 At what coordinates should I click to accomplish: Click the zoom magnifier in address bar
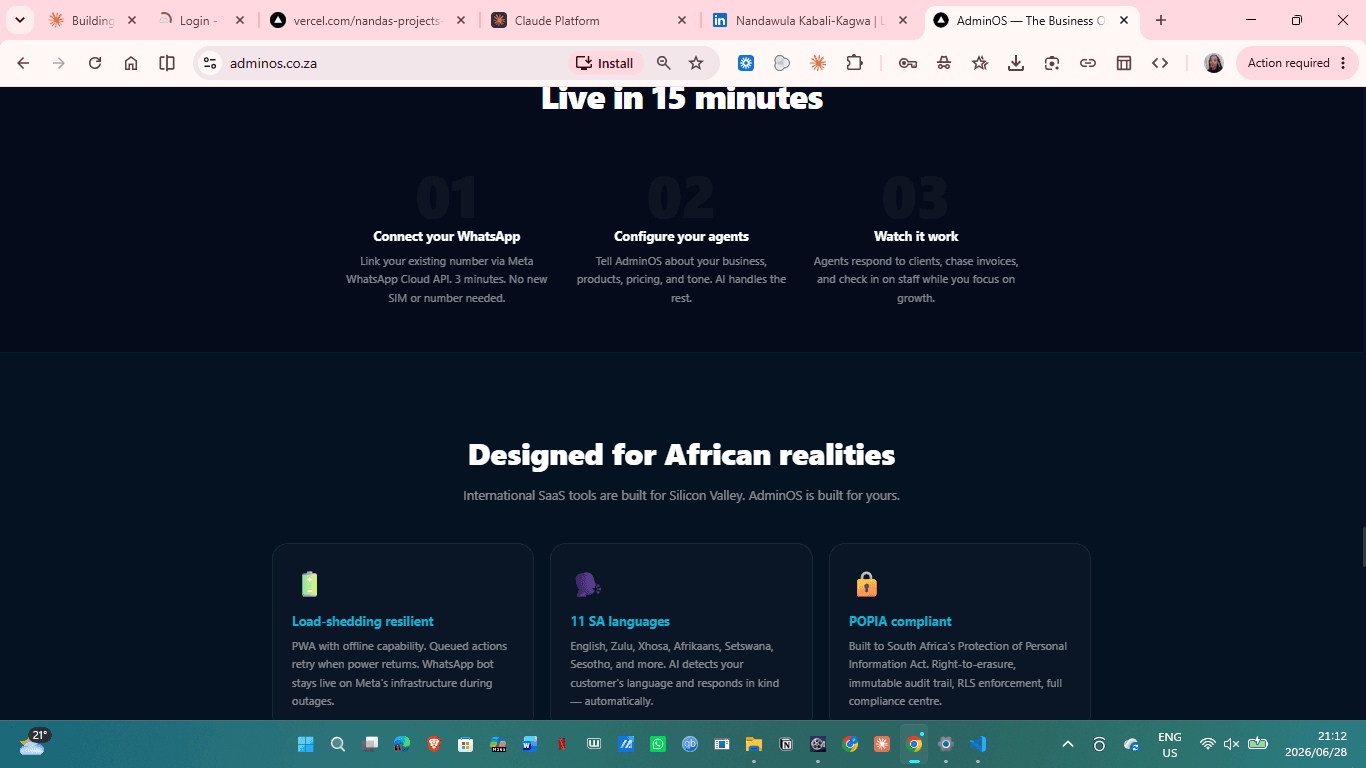[664, 63]
